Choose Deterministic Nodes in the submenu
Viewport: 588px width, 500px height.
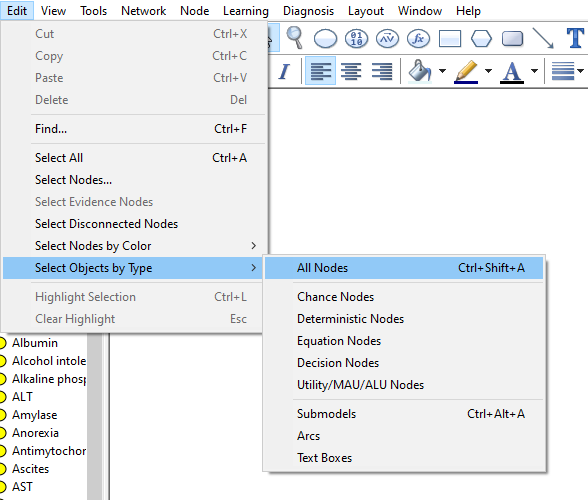tap(404, 319)
